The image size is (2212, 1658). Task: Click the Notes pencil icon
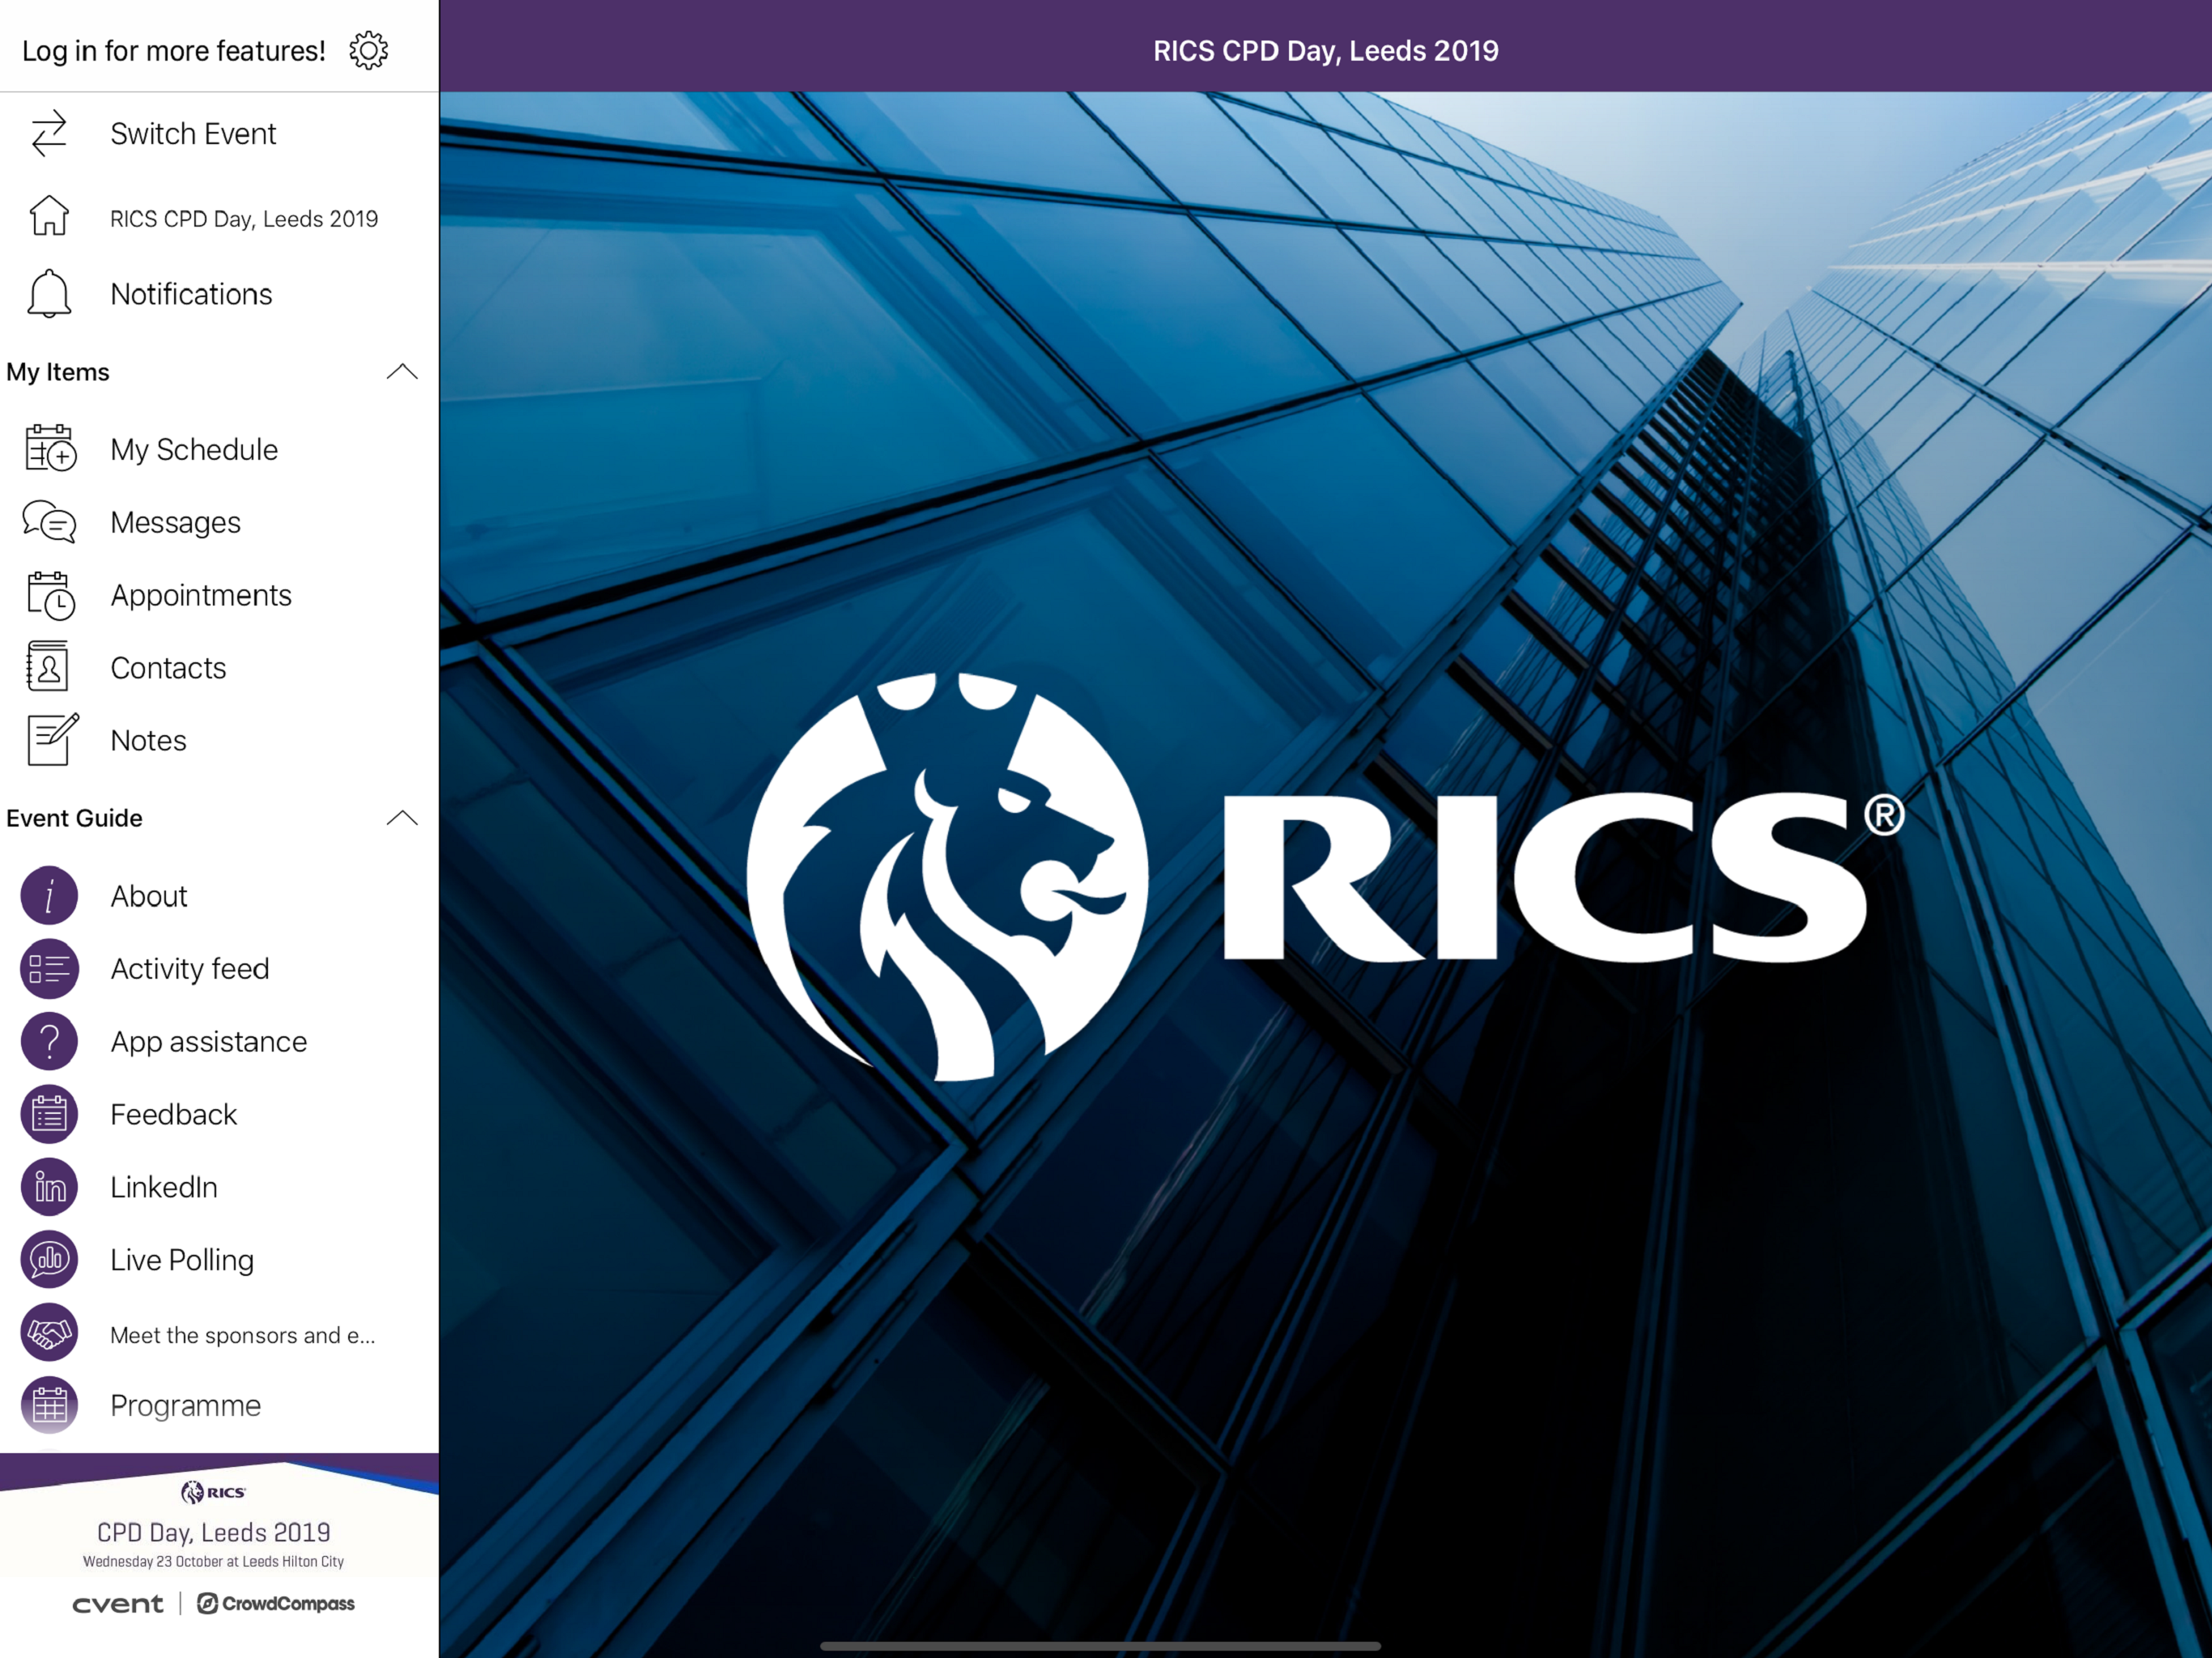pos(52,740)
